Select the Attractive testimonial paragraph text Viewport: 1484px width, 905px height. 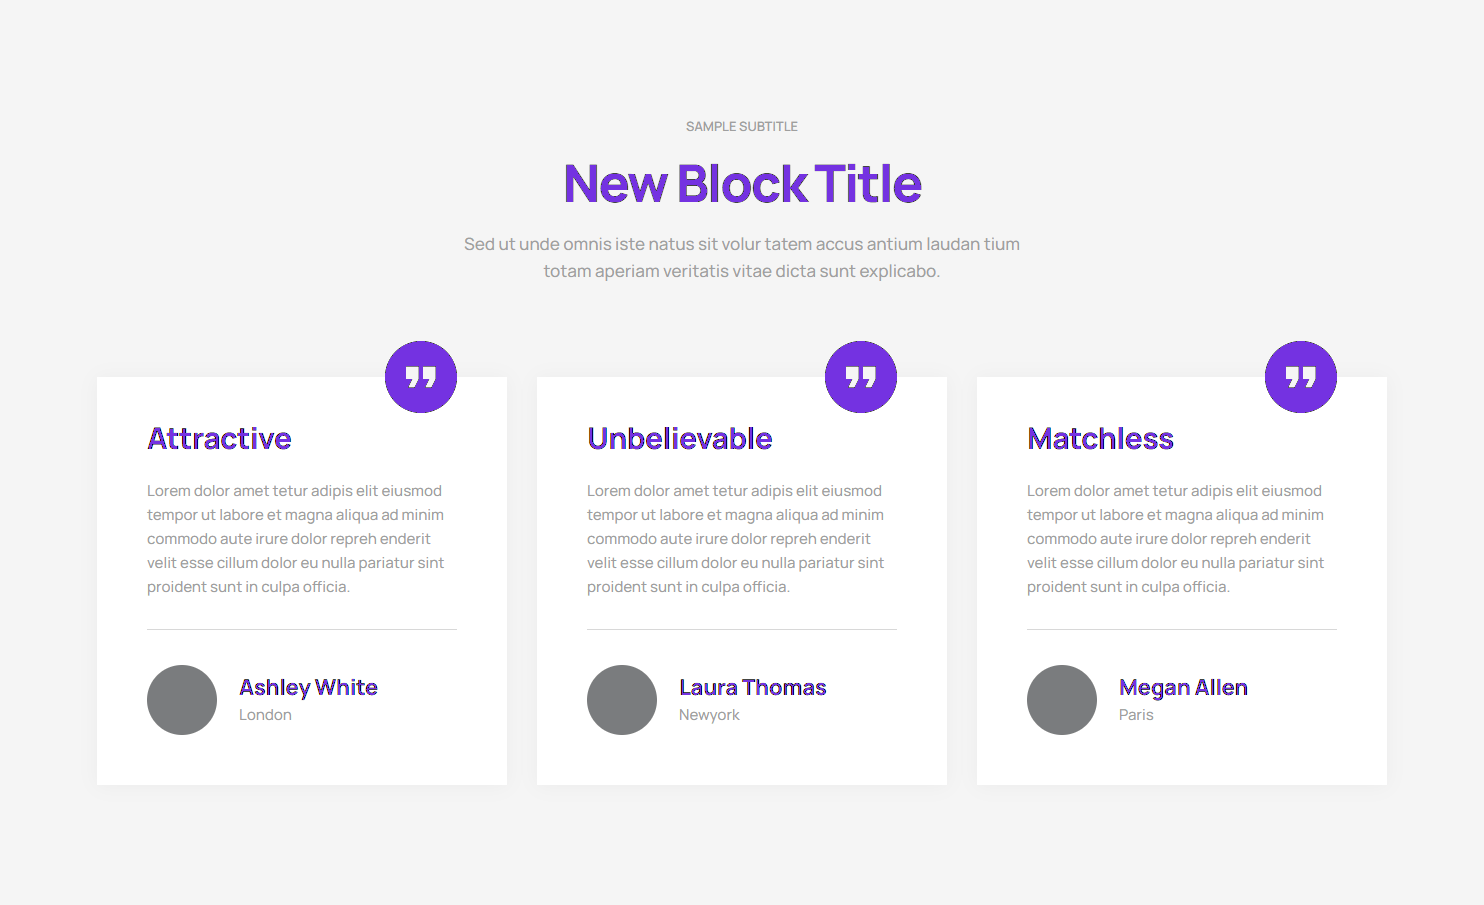click(x=296, y=539)
